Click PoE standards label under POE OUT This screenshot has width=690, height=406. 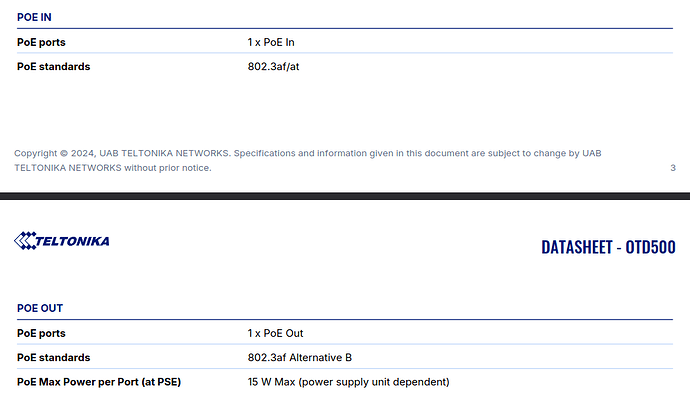[x=53, y=357]
